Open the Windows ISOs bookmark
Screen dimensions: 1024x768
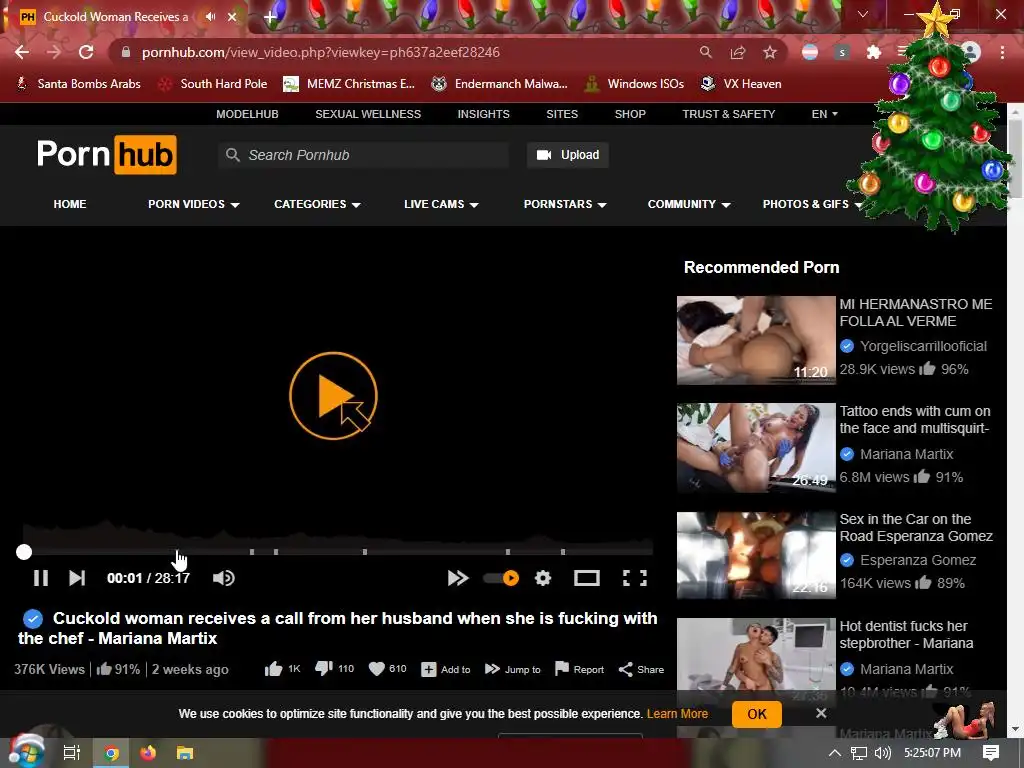pos(634,84)
